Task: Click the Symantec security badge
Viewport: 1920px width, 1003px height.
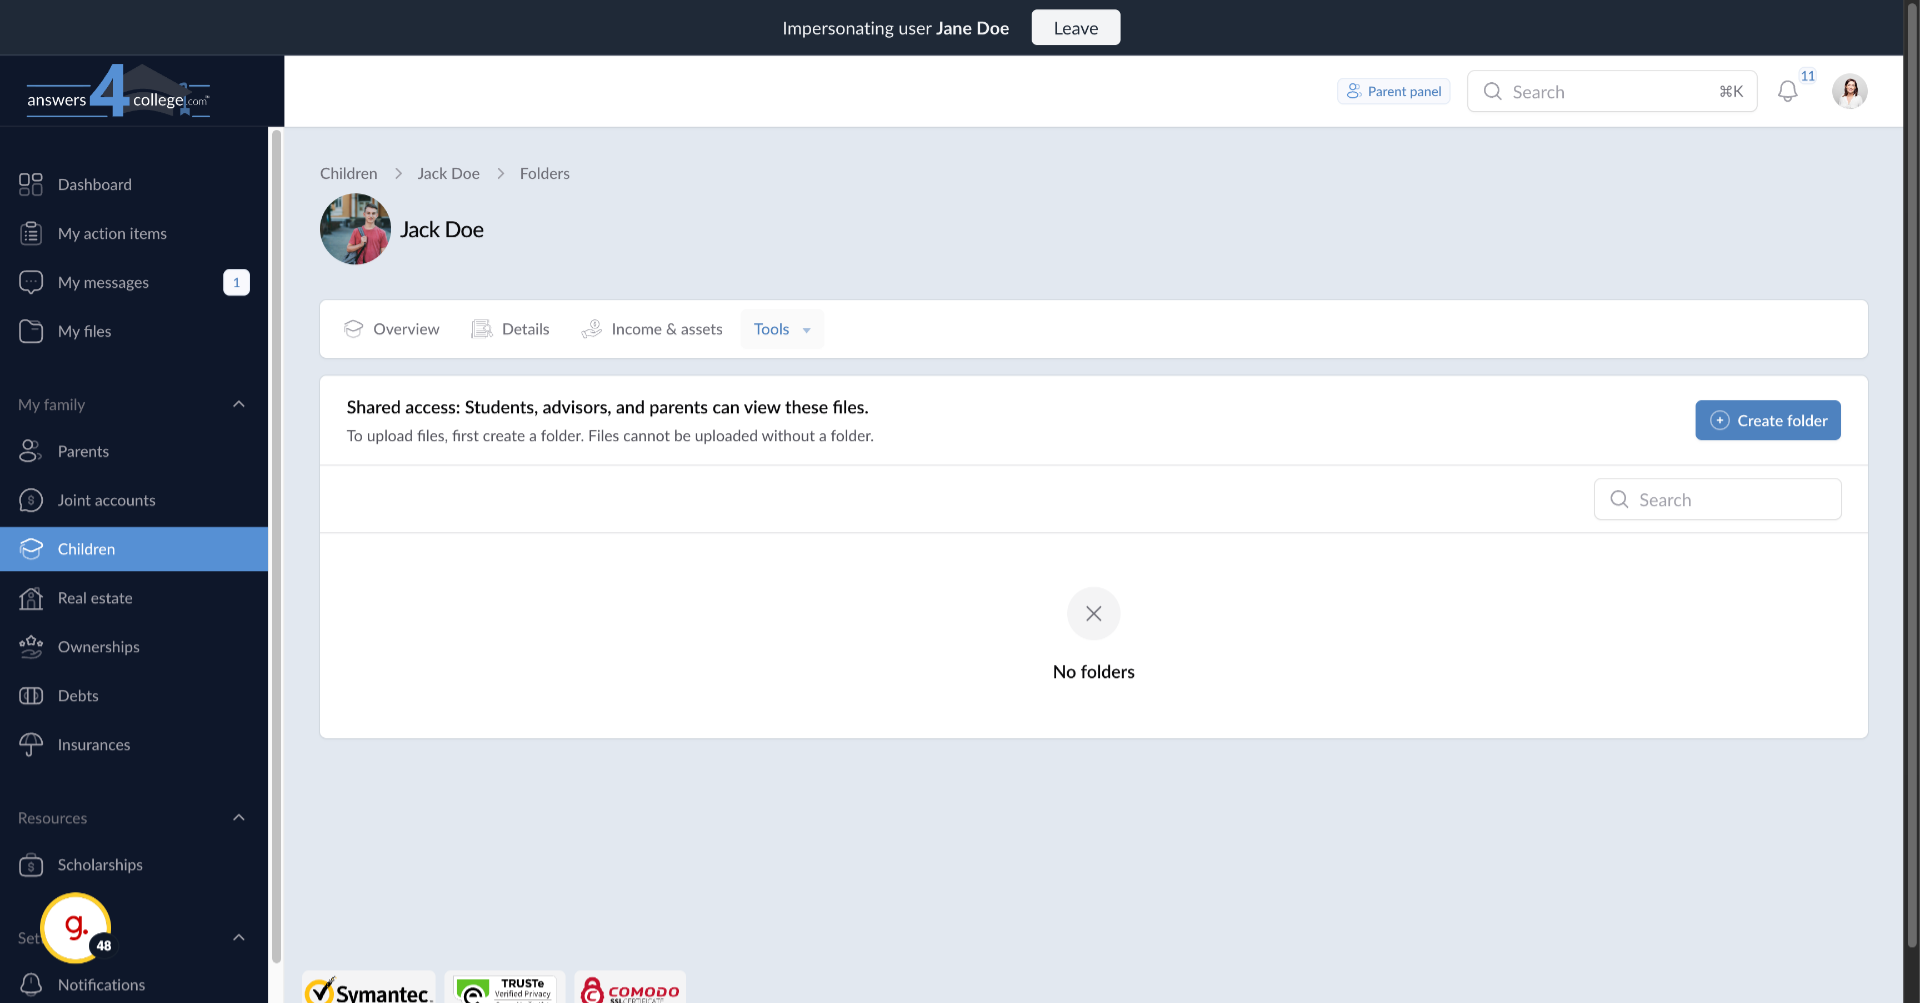Action: pyautogui.click(x=369, y=988)
